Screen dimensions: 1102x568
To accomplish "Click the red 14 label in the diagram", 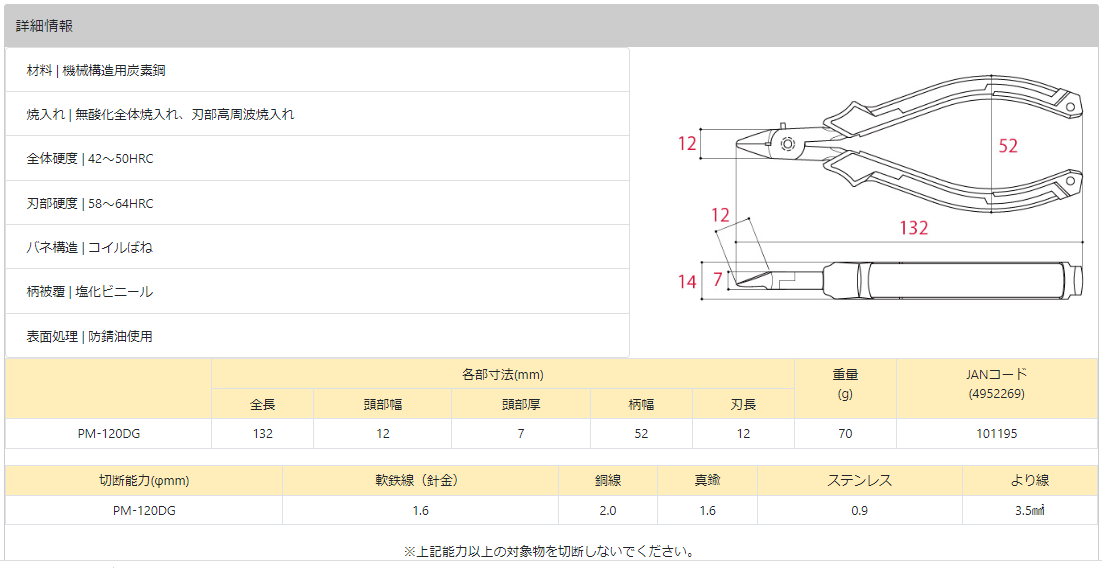I will 687,282.
